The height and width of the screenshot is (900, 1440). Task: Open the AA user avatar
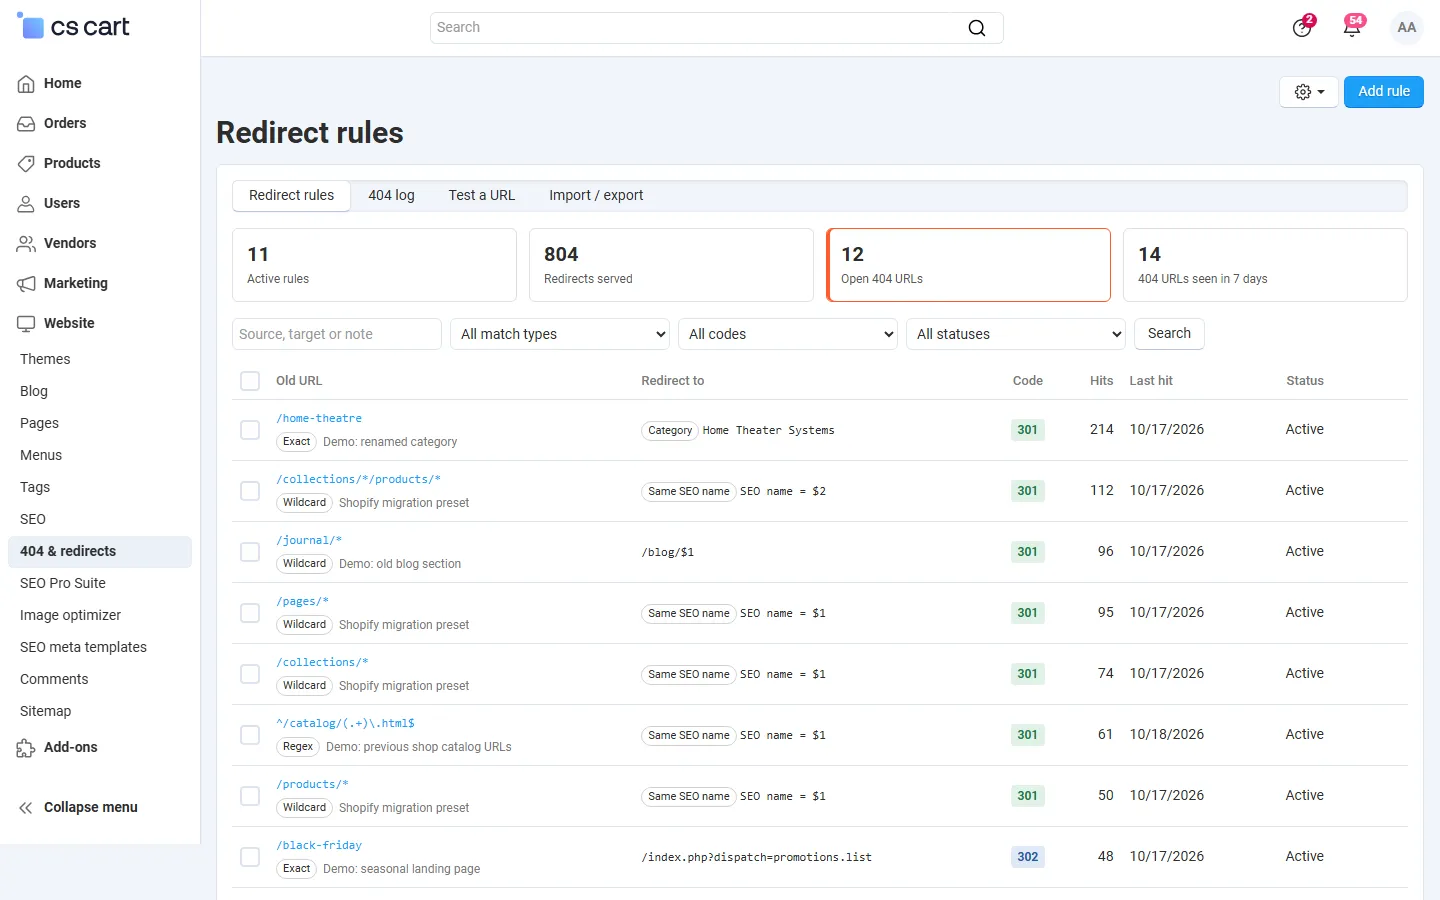[1407, 28]
